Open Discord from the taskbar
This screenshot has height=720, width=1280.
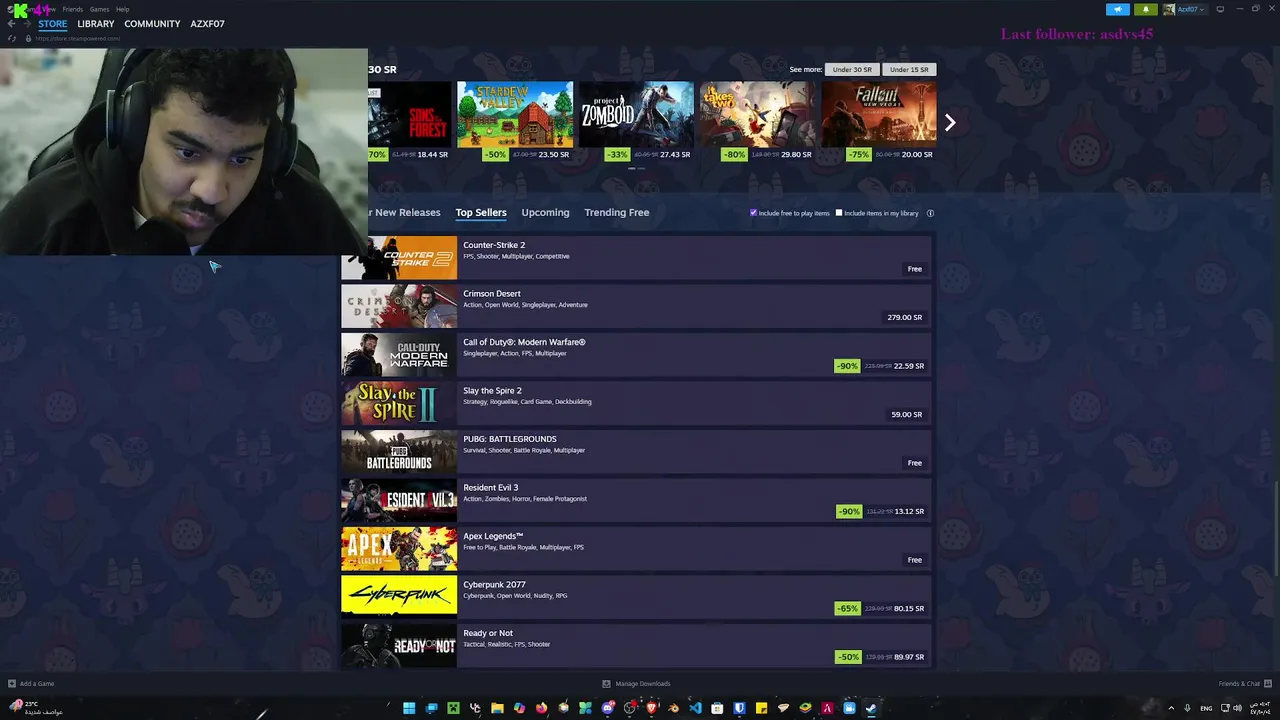click(x=607, y=708)
